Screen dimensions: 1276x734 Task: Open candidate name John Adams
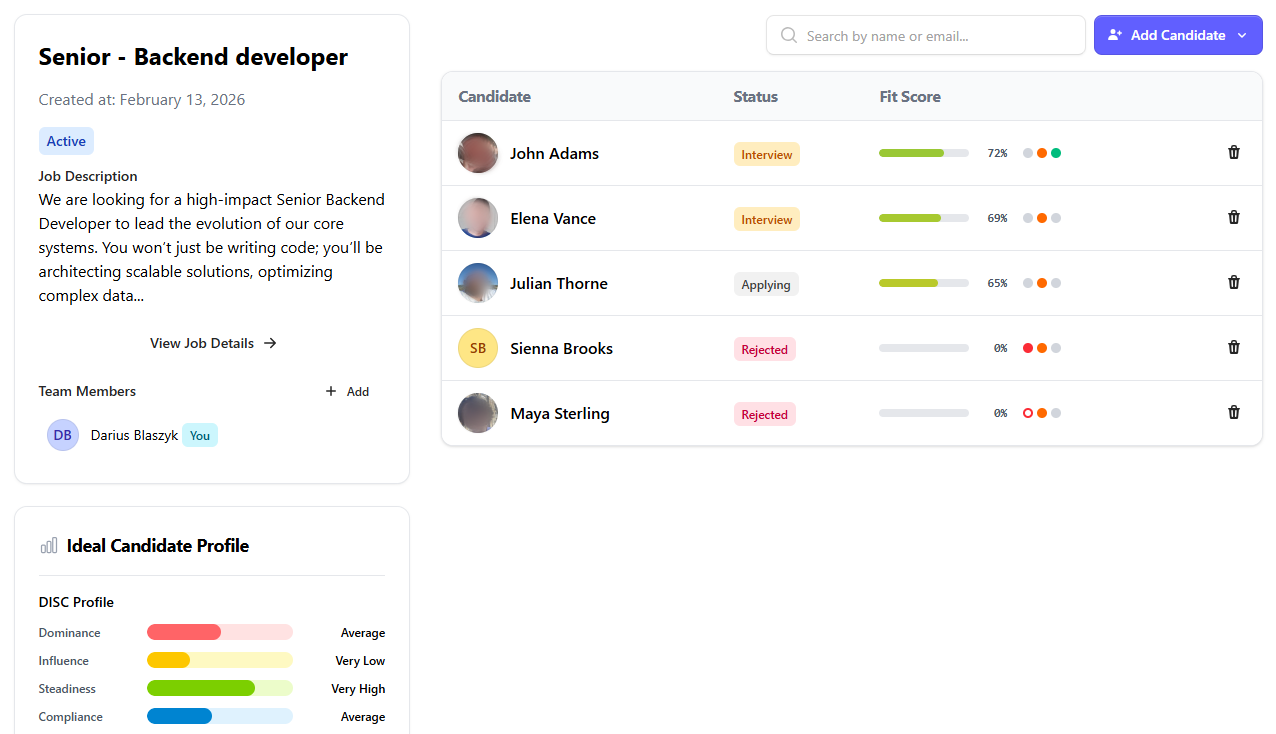[555, 153]
